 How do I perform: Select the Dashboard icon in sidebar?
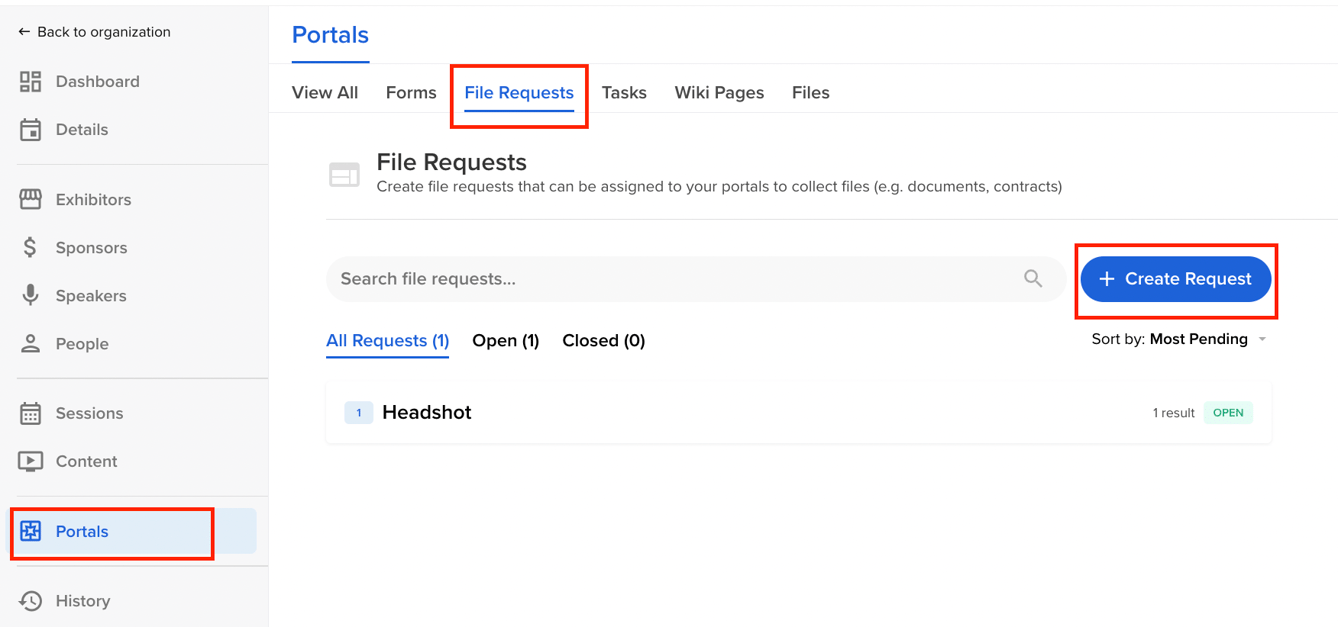(30, 81)
